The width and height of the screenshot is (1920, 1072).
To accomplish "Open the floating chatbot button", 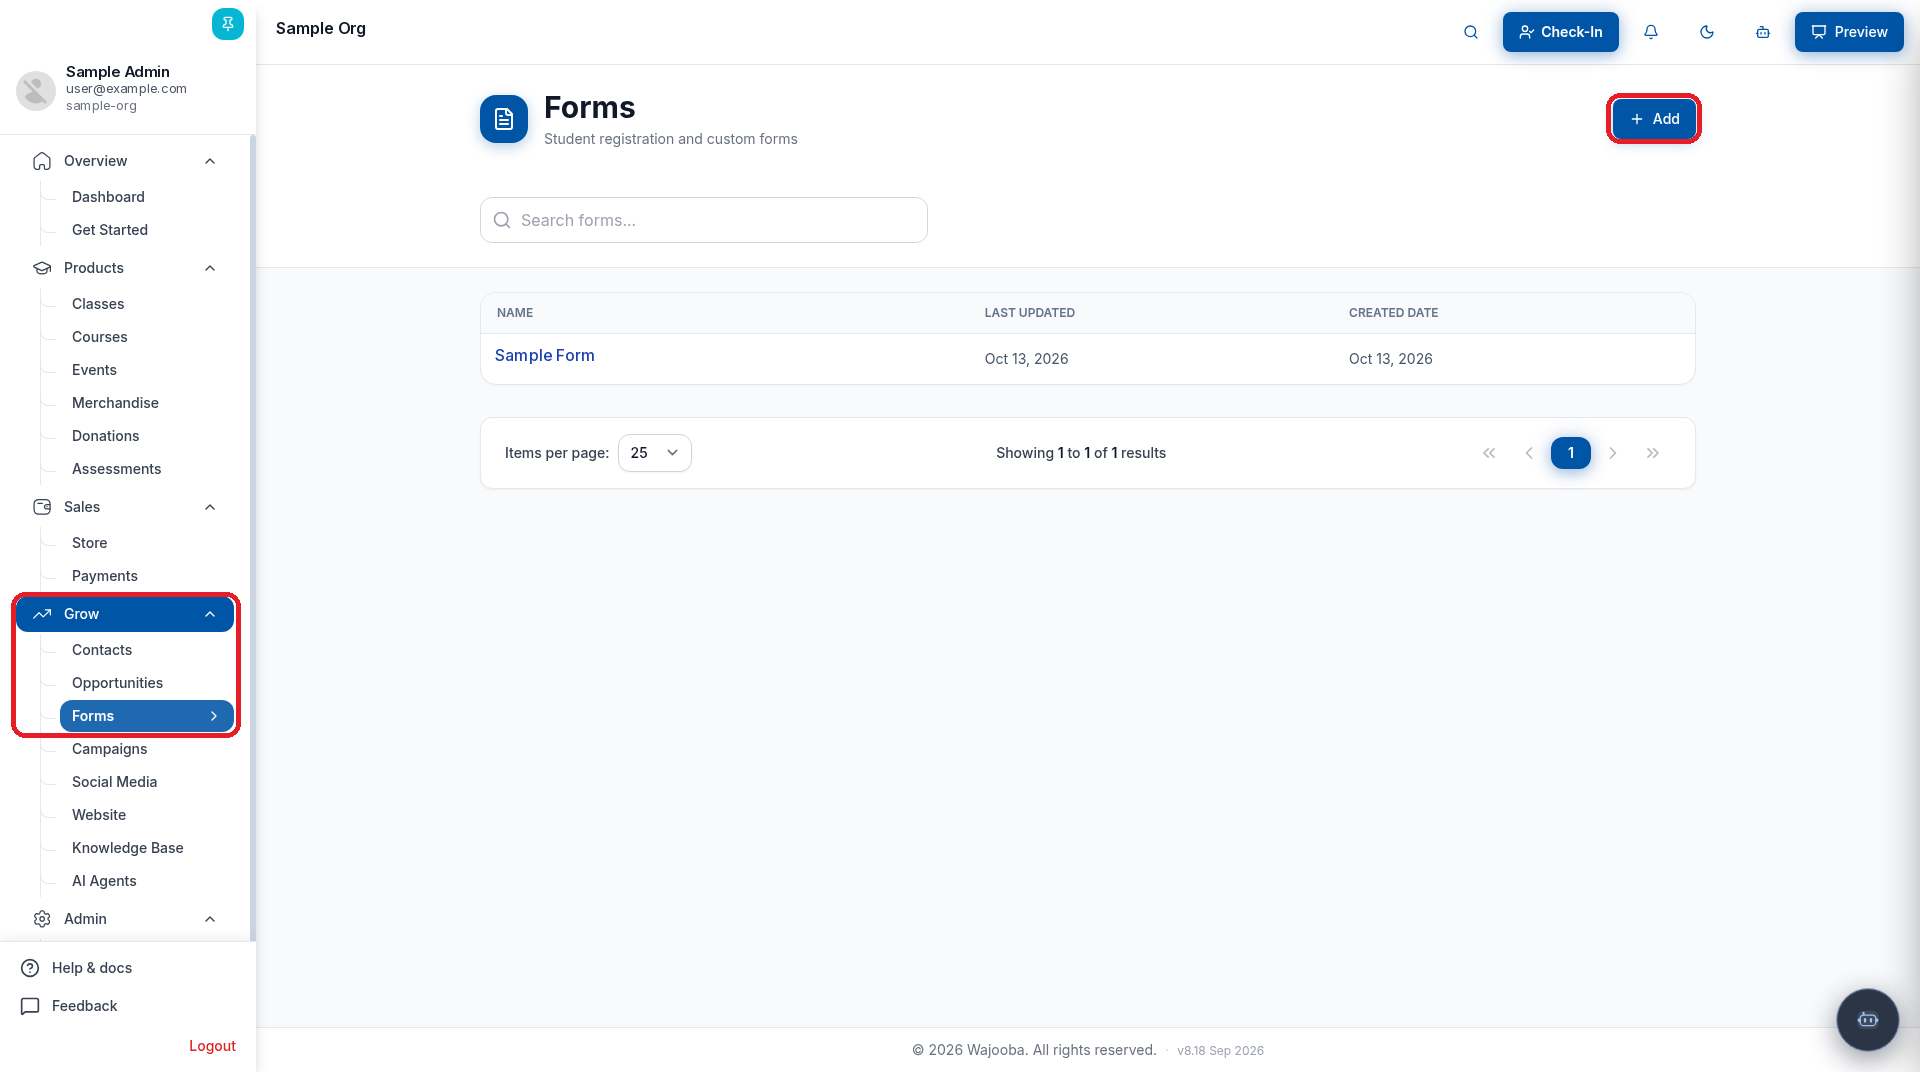I will [x=1867, y=1019].
